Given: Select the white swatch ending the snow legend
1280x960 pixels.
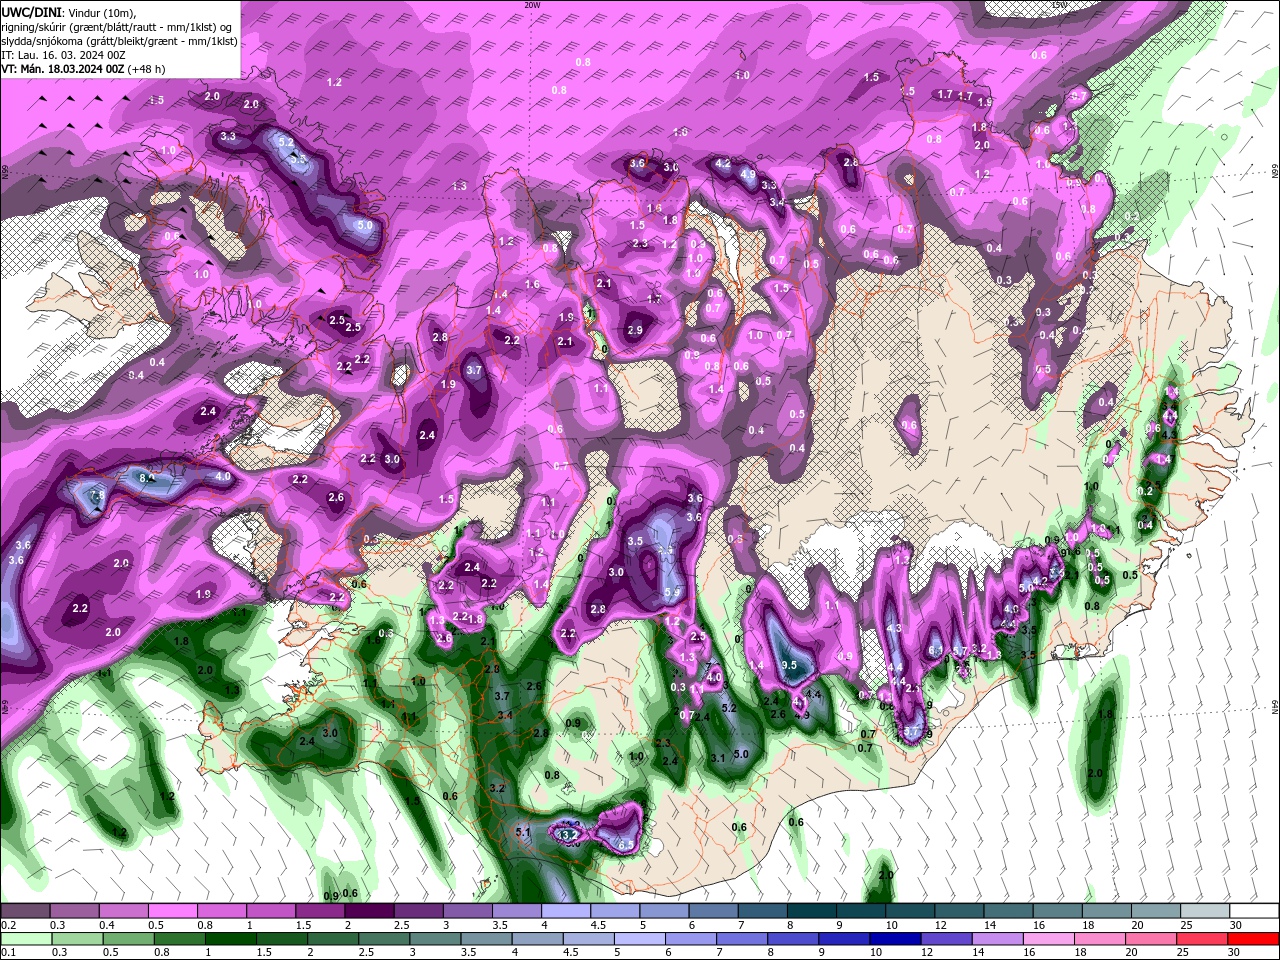Looking at the screenshot, I should coord(1253,911).
